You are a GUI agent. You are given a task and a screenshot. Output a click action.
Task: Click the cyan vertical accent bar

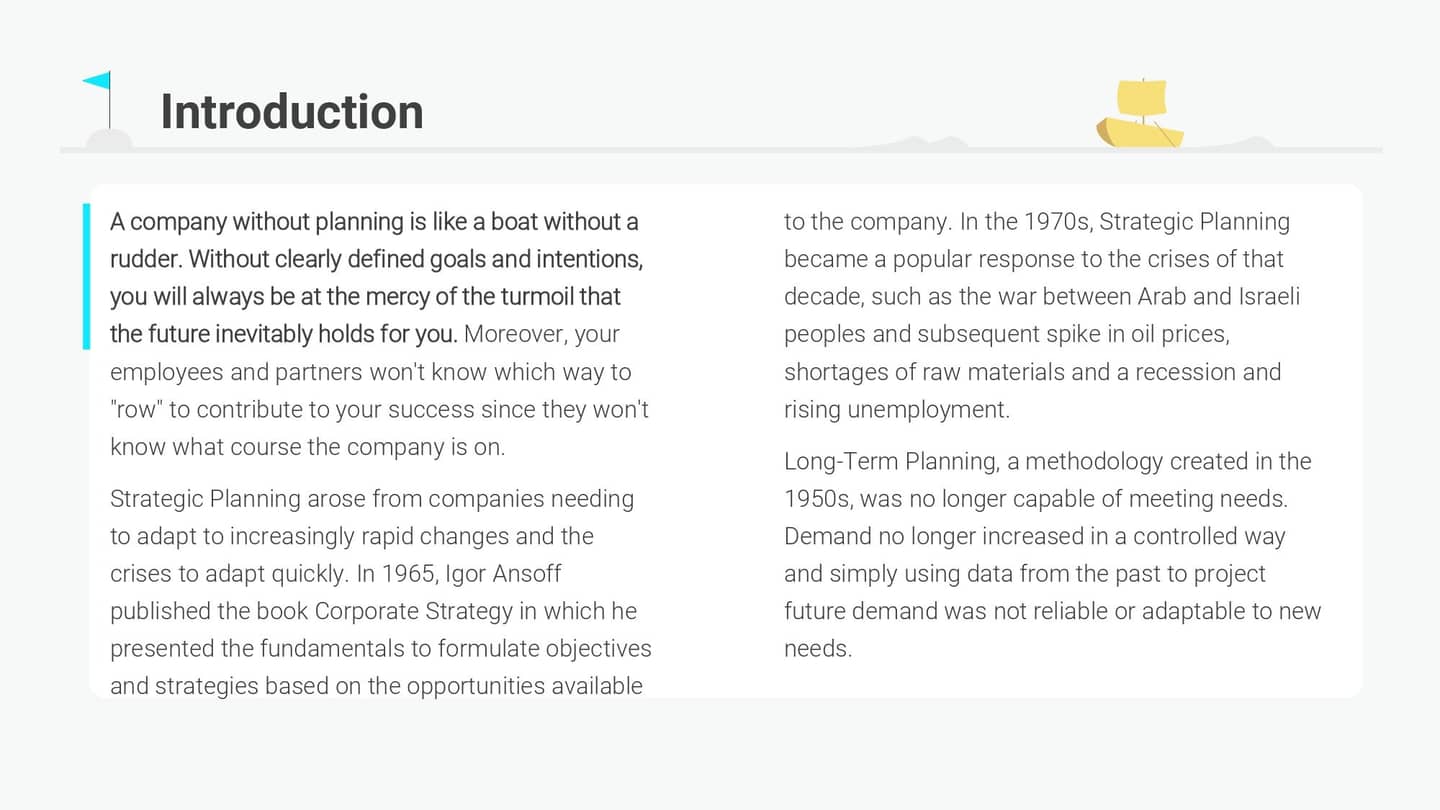[86, 277]
